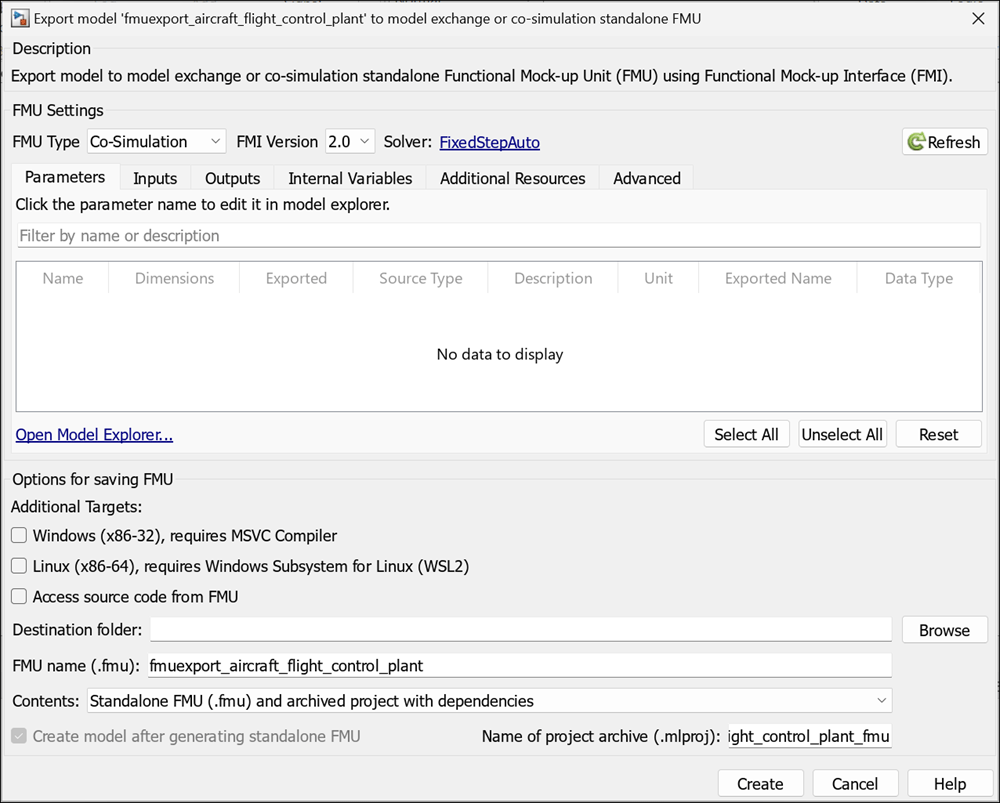Click the Filter by name or description field
1000x803 pixels.
498,236
